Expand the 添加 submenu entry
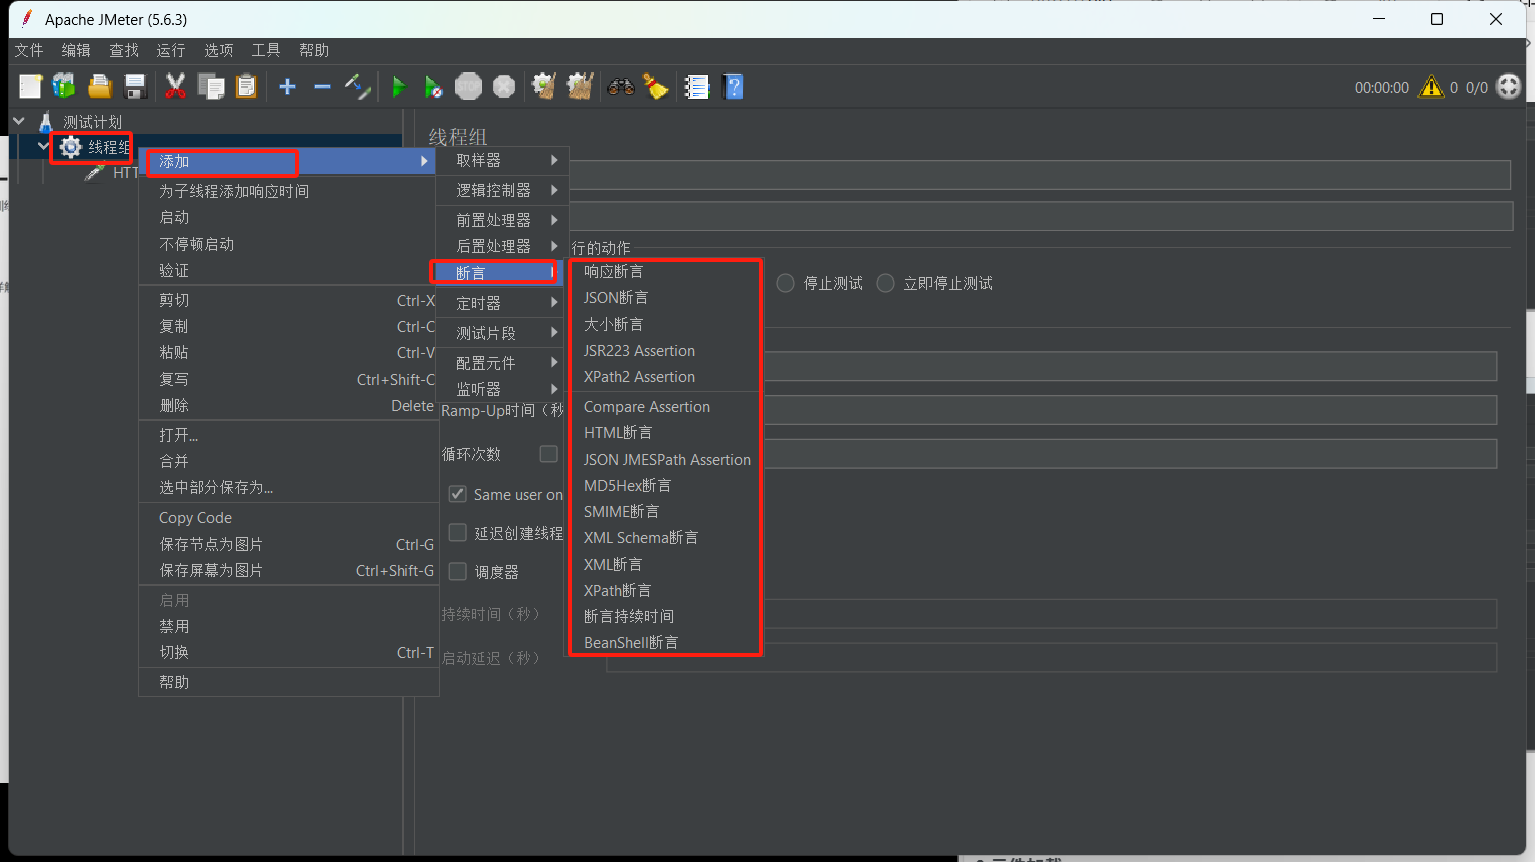Viewport: 1535px width, 862px height. pos(287,161)
